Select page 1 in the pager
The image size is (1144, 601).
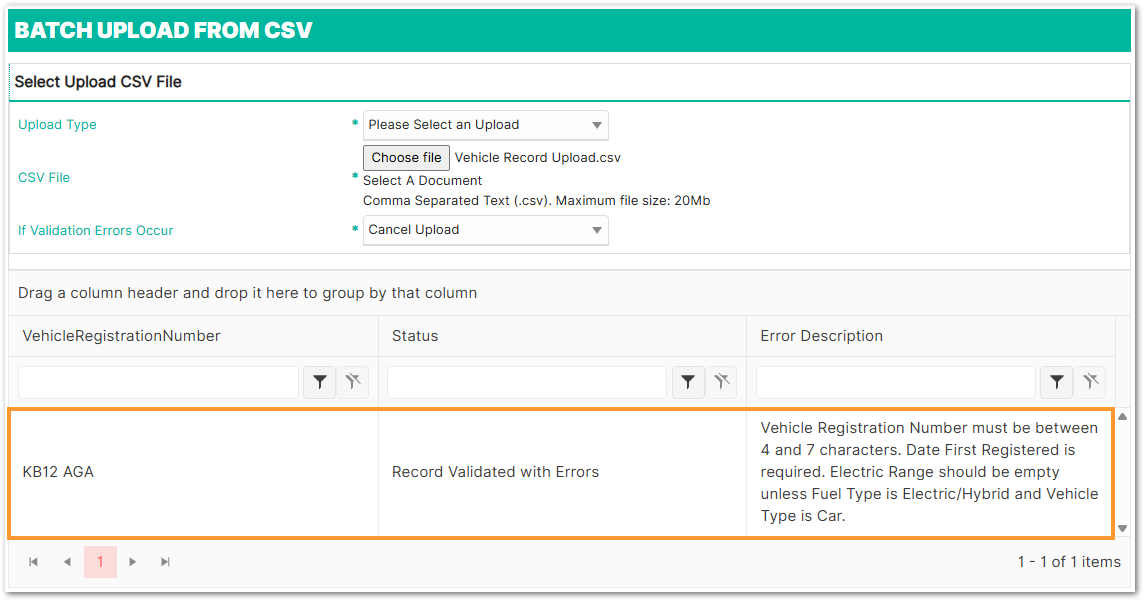tap(100, 562)
